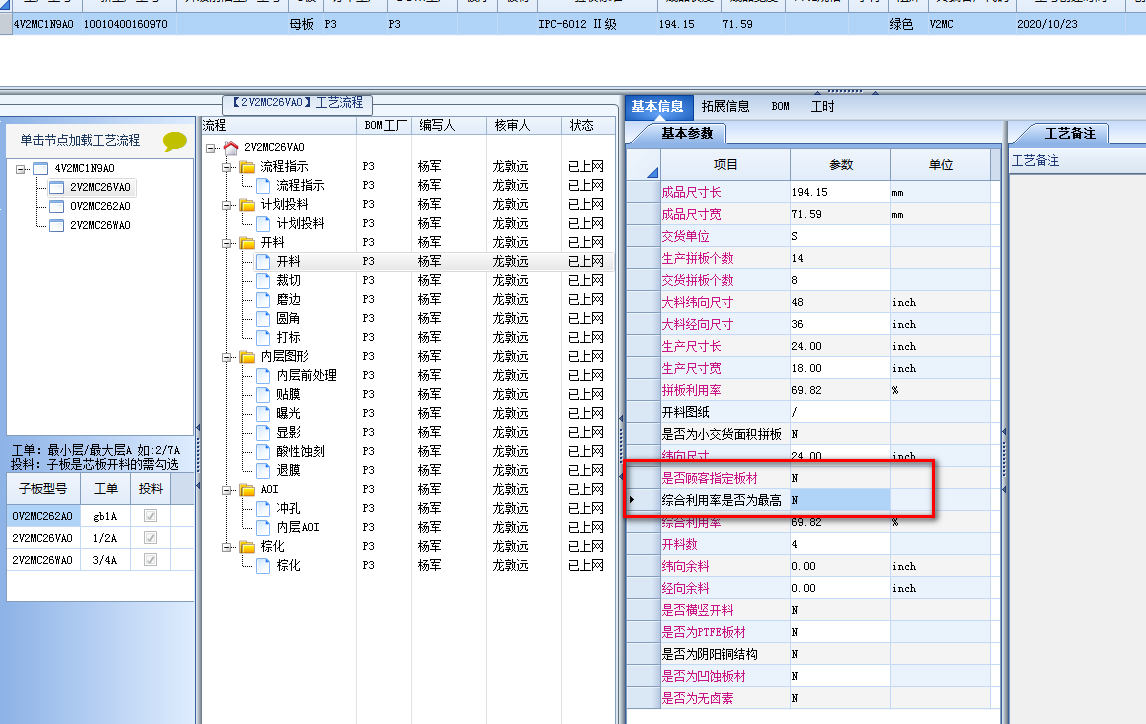The width and height of the screenshot is (1146, 724).
Task: Select the 基本参数 sub-tab
Action: point(687,134)
